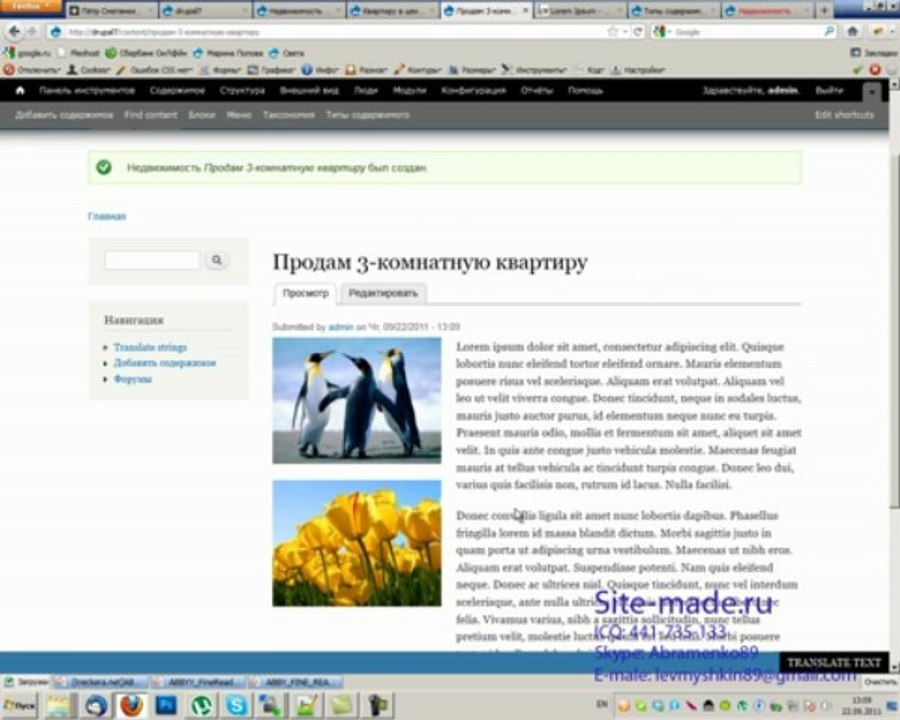This screenshot has width=900, height=720.
Task: Click into the sidebar search input field
Action: pyautogui.click(x=152, y=260)
